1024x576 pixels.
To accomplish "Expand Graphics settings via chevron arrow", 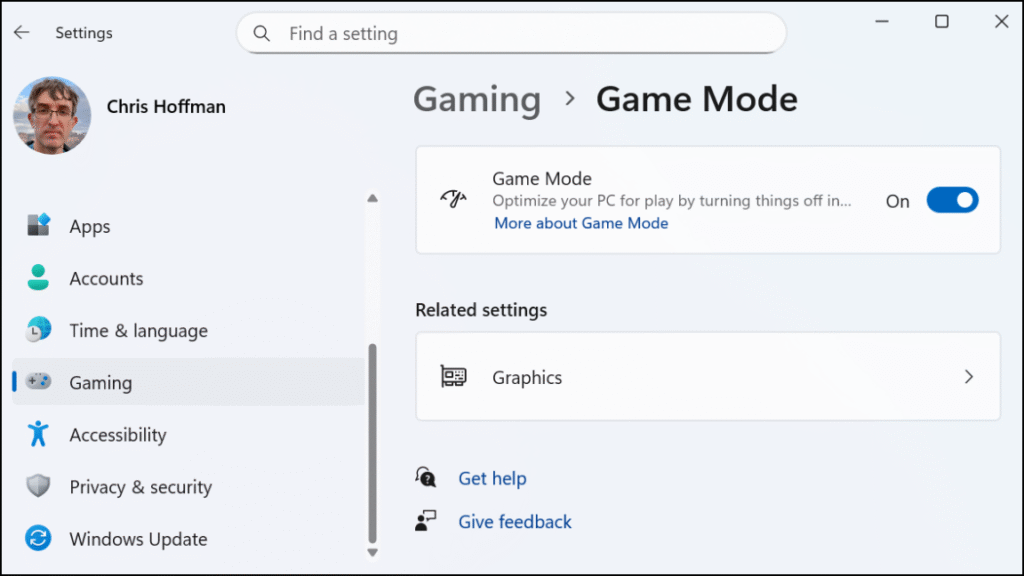I will (x=968, y=377).
